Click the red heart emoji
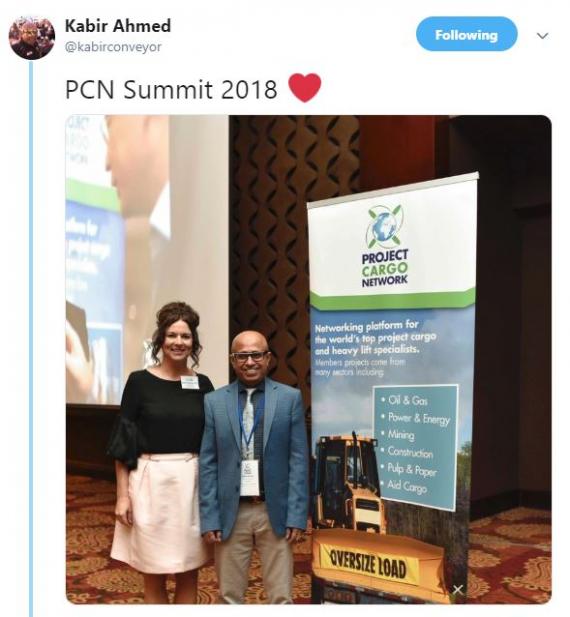This screenshot has height=617, width=570. point(305,88)
